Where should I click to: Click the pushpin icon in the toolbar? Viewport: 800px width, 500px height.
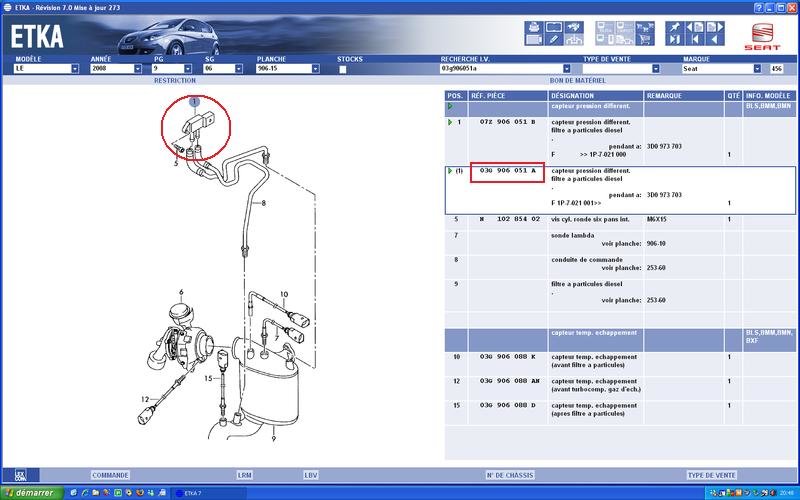674,27
